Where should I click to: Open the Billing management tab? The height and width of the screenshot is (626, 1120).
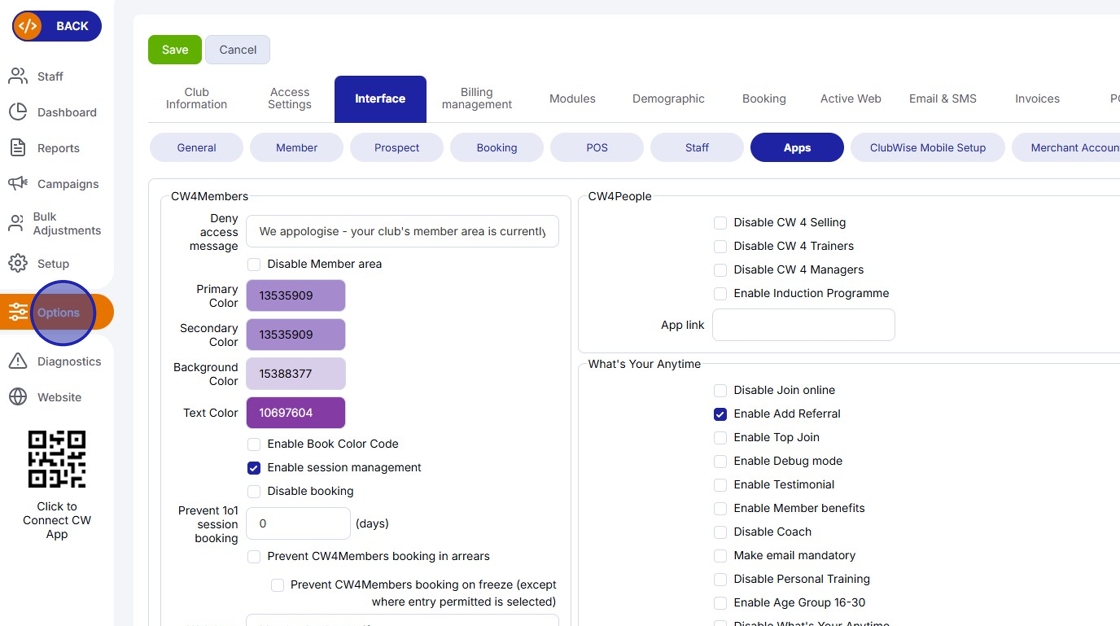(x=476, y=99)
